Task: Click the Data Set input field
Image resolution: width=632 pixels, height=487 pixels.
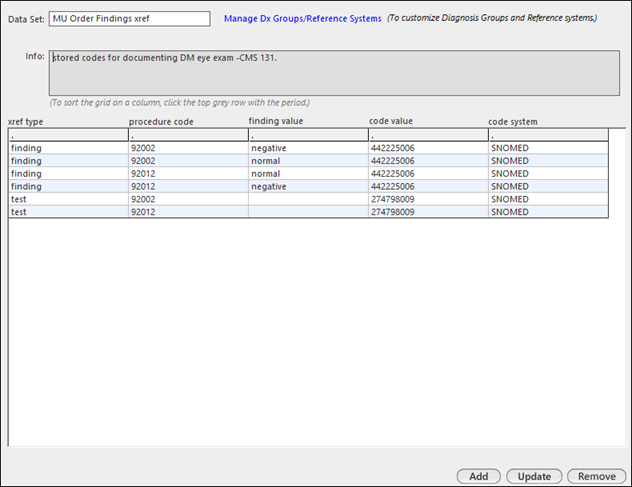Action: pyautogui.click(x=129, y=19)
